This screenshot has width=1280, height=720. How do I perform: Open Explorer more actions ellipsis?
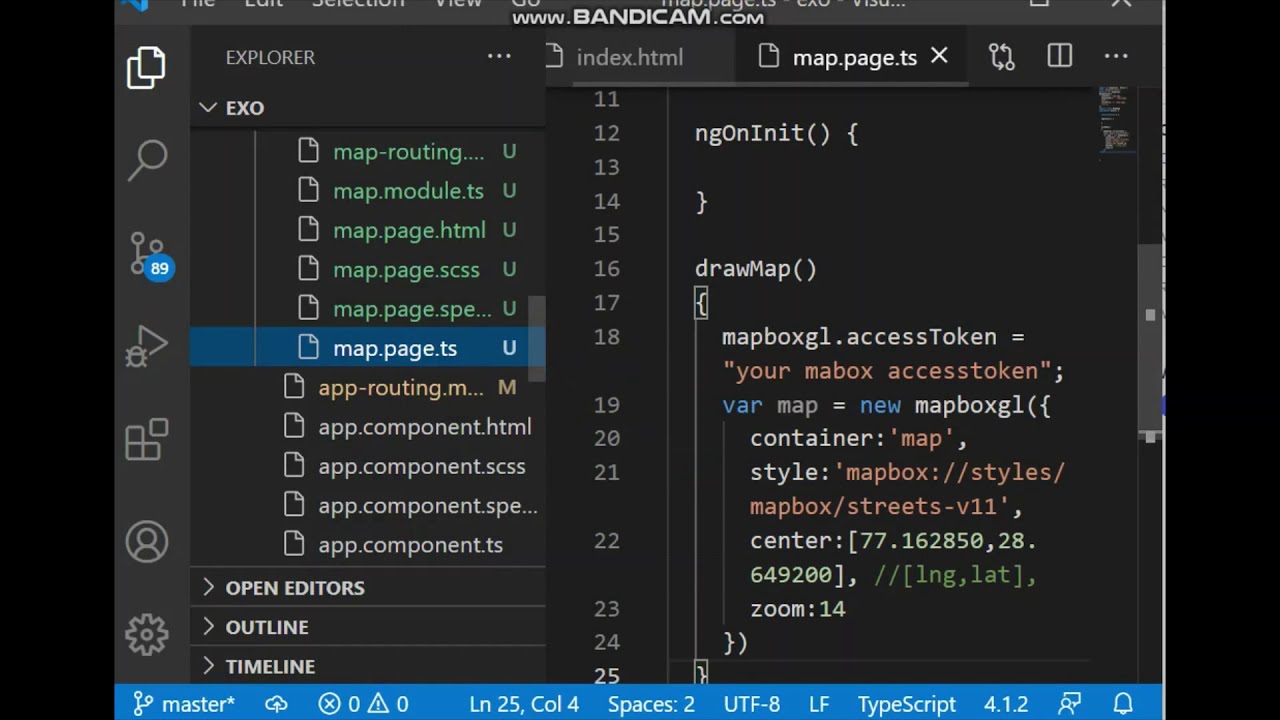[499, 57]
